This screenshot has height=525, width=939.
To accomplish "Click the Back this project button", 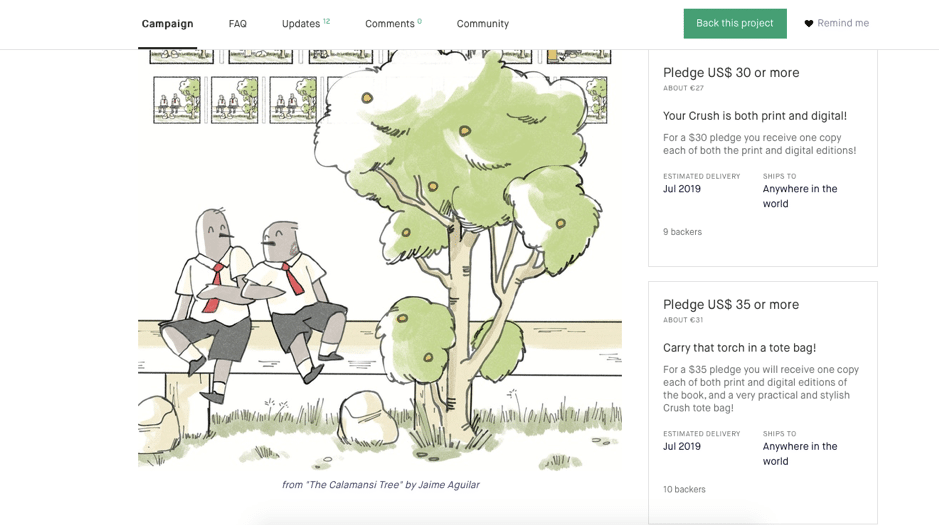I will (735, 23).
